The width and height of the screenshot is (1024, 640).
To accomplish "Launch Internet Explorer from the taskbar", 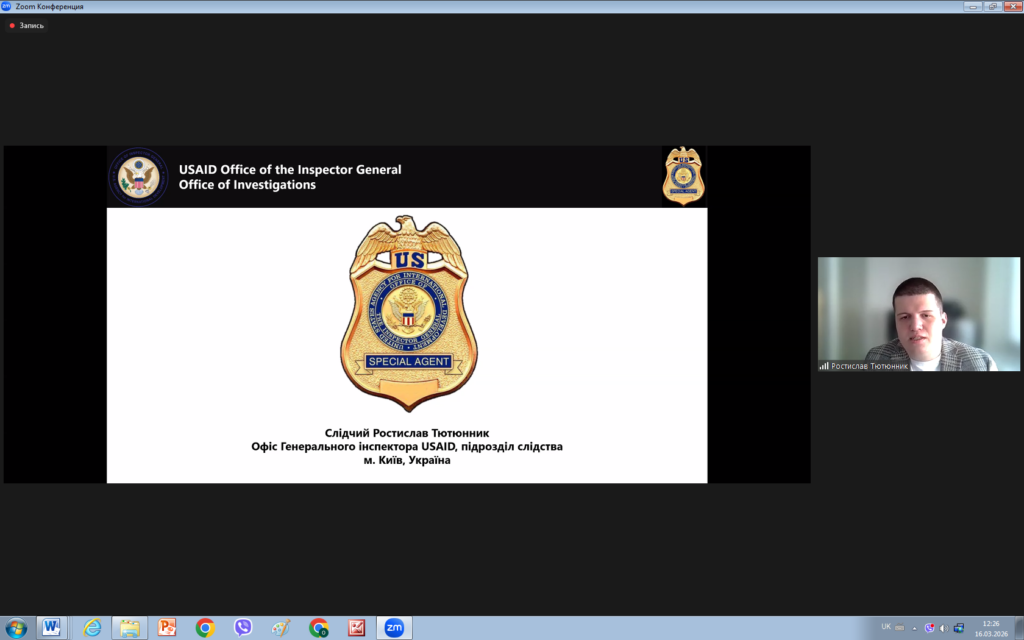I will coord(92,628).
